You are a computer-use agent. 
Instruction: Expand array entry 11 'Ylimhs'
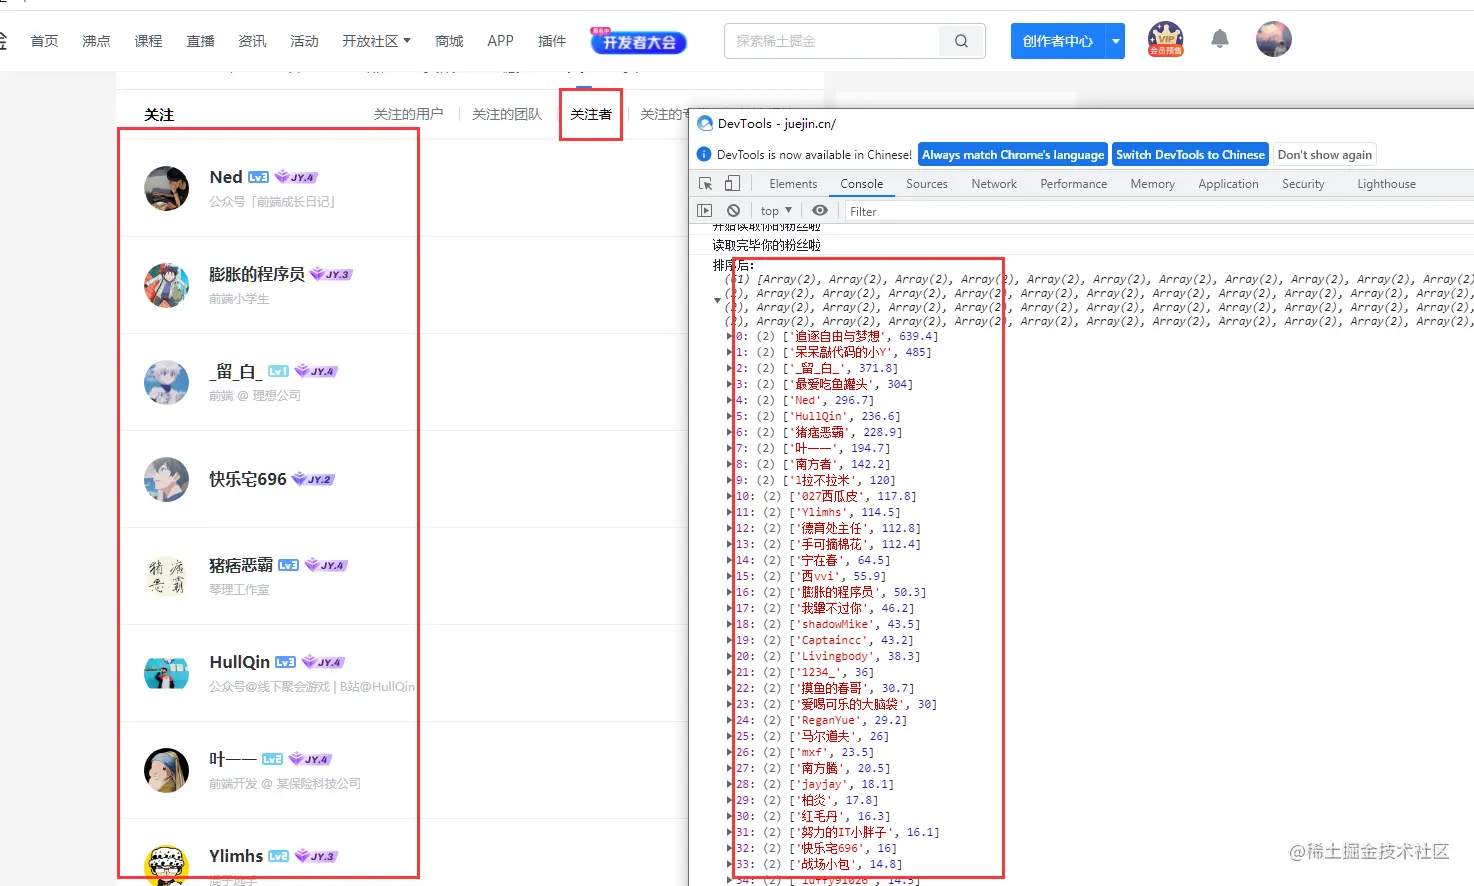click(x=729, y=513)
